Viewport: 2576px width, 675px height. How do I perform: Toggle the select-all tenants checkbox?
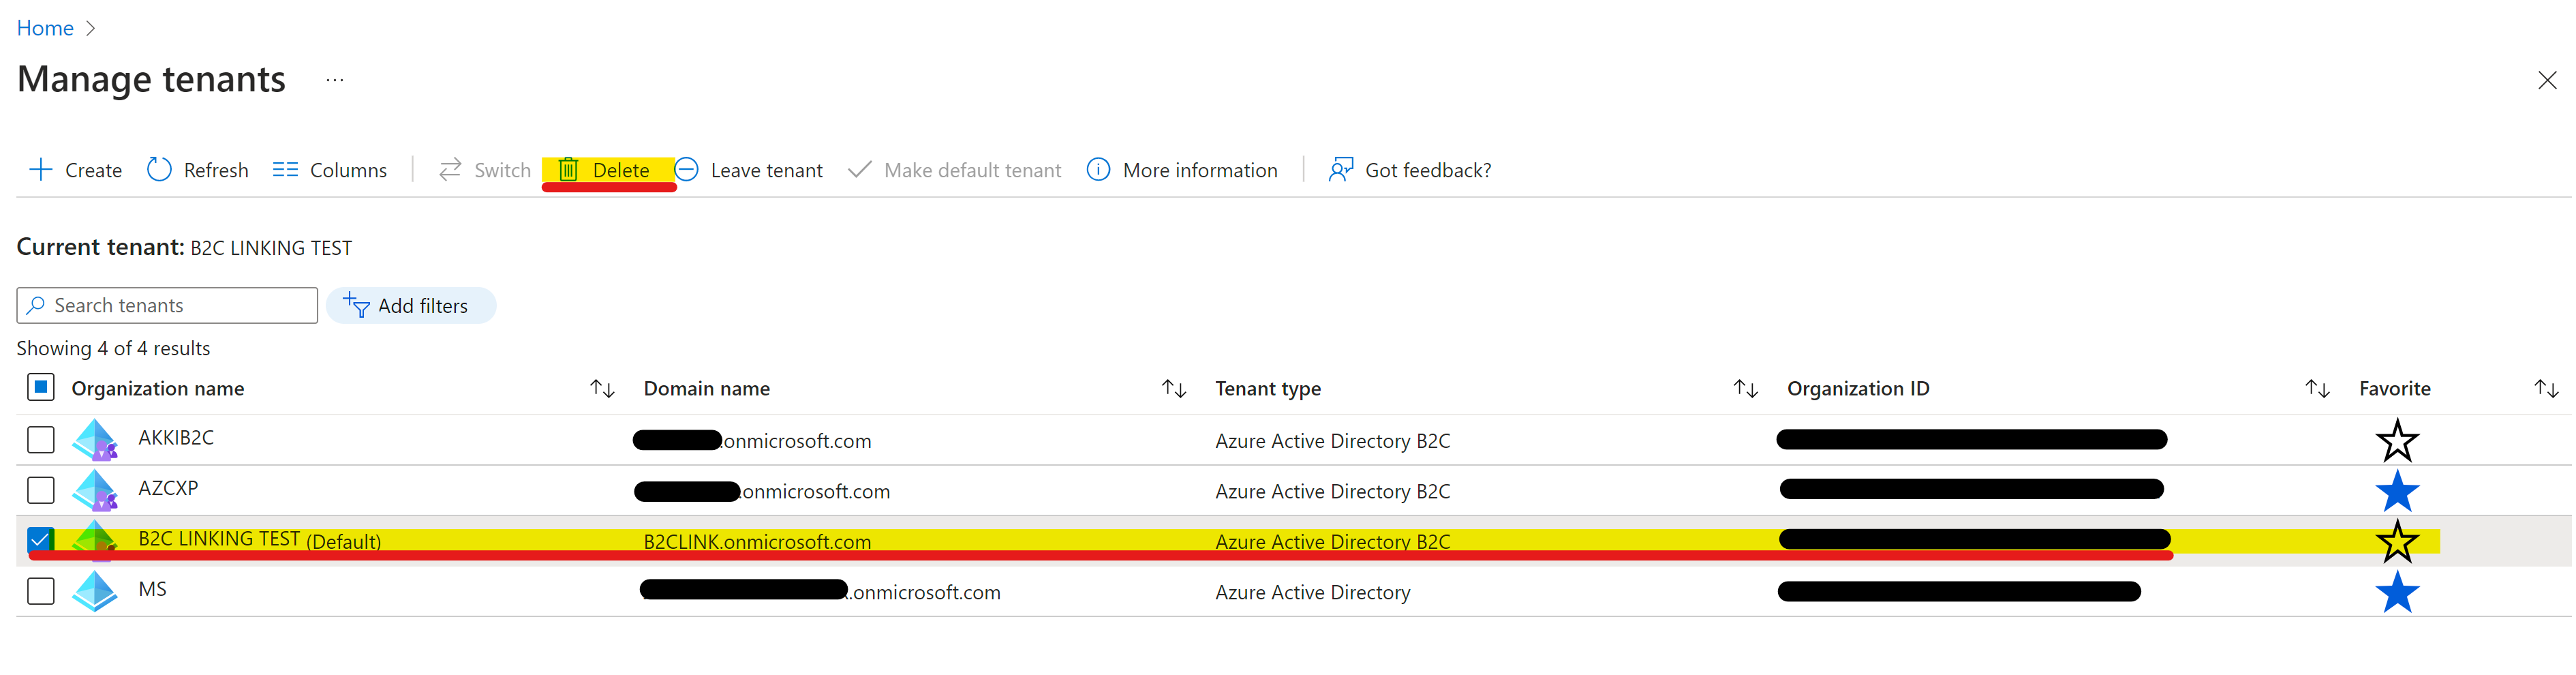(41, 387)
